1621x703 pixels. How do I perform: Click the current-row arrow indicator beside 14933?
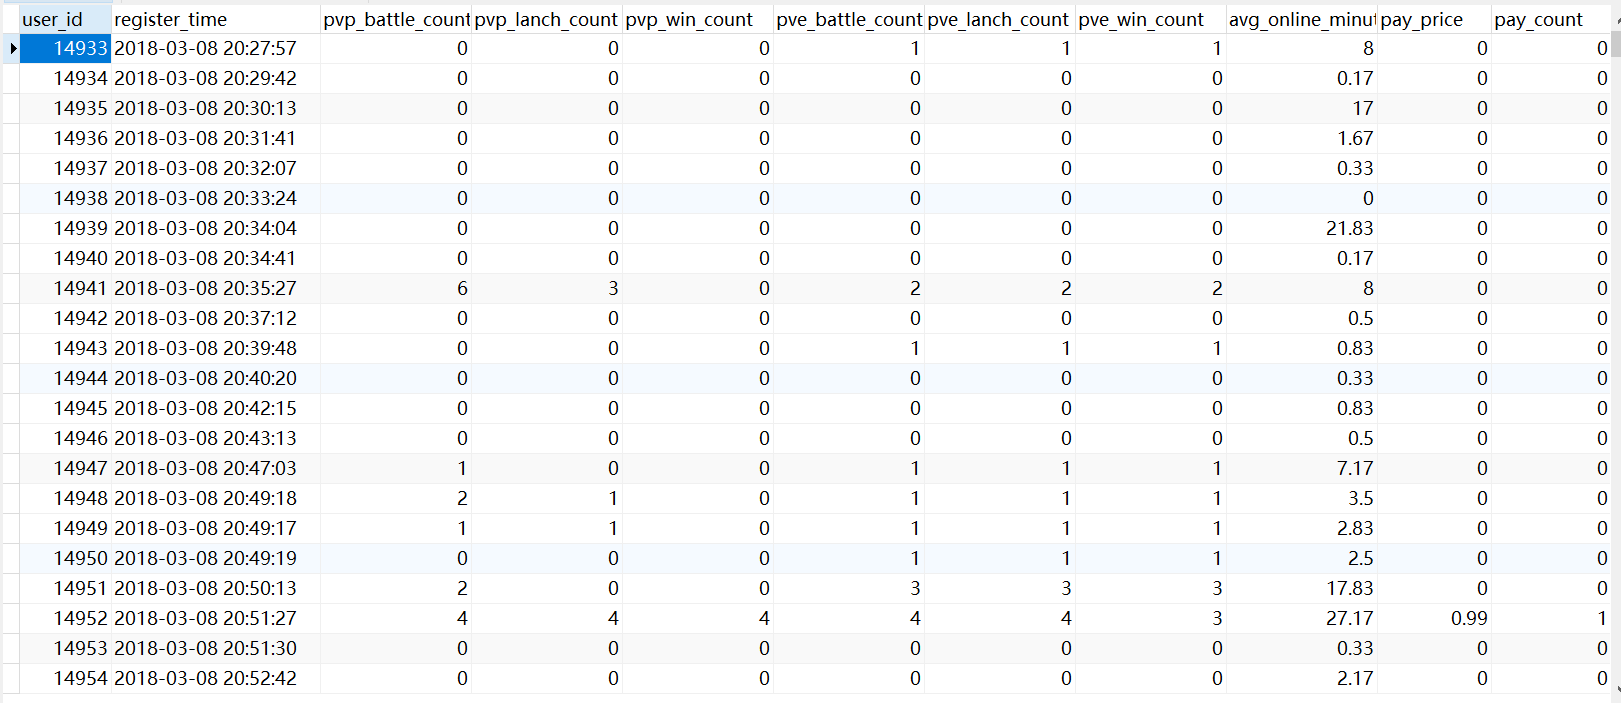(x=12, y=48)
